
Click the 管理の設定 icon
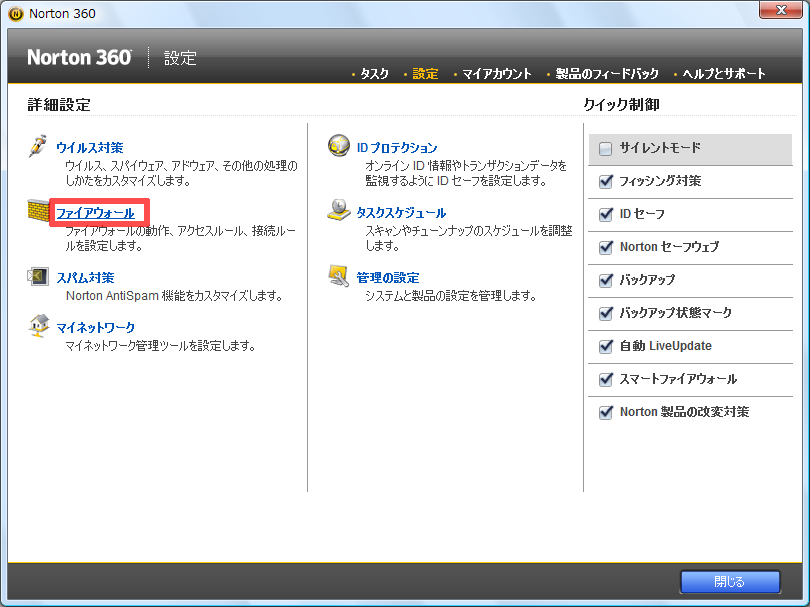pyautogui.click(x=339, y=277)
